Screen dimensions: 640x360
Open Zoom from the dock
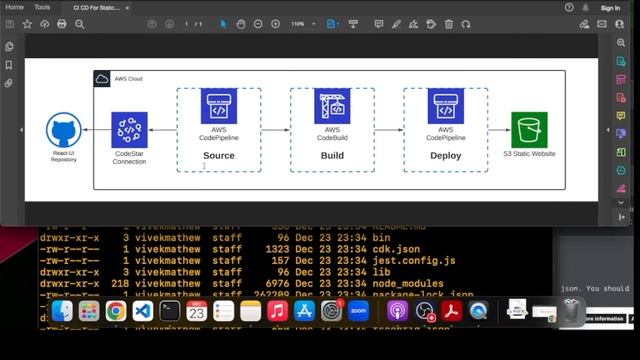tap(358, 311)
